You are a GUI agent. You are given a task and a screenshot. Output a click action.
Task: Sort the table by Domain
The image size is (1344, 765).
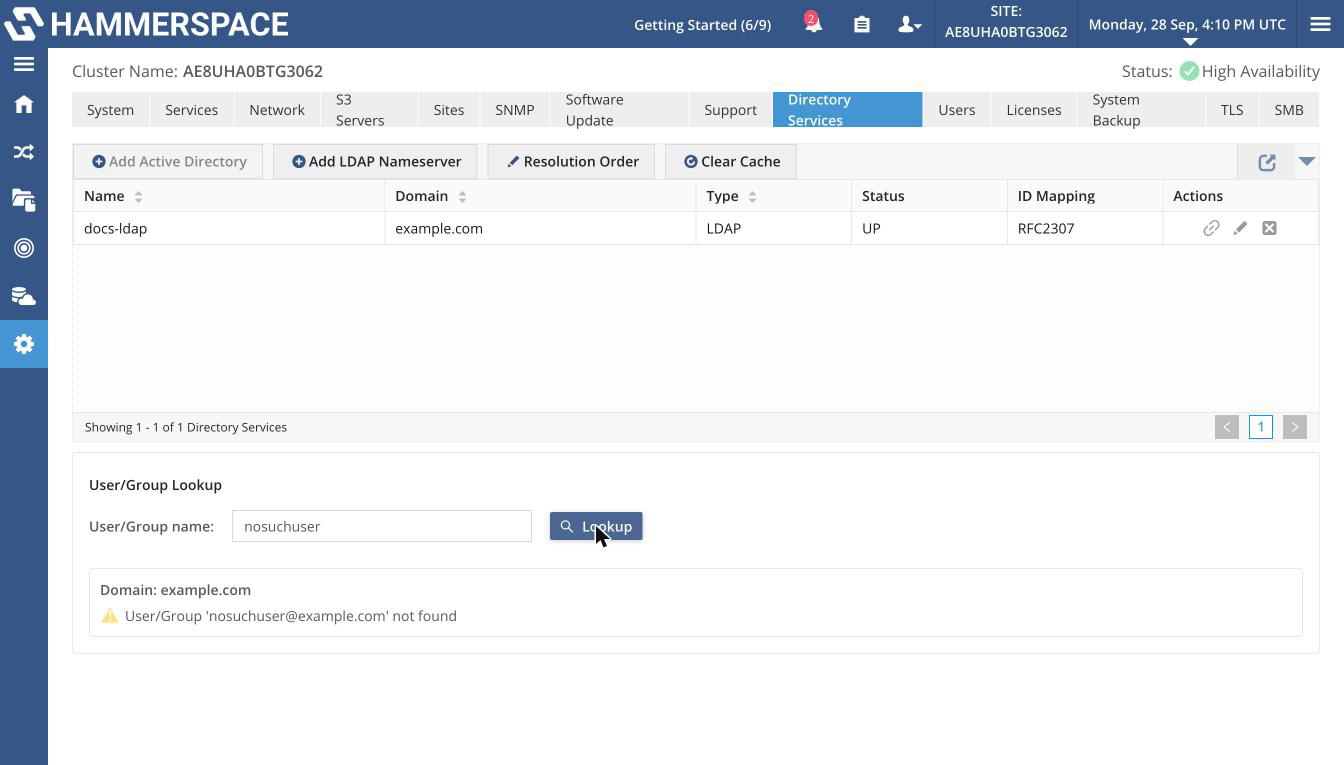tap(462, 196)
